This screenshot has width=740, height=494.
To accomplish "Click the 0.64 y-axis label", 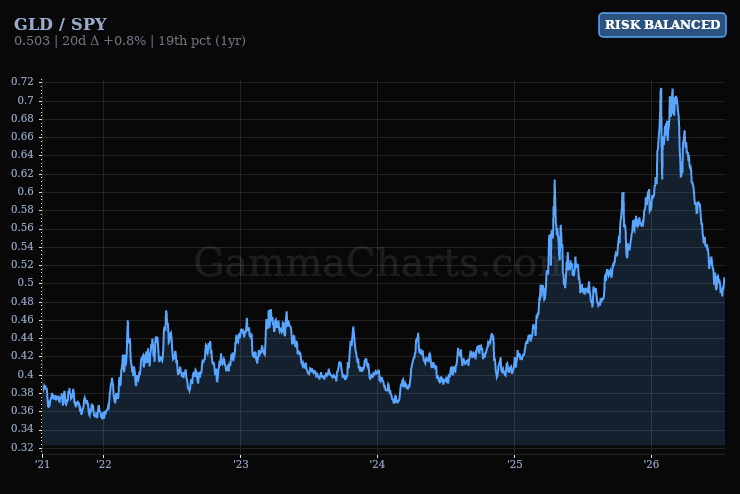I will (x=23, y=155).
